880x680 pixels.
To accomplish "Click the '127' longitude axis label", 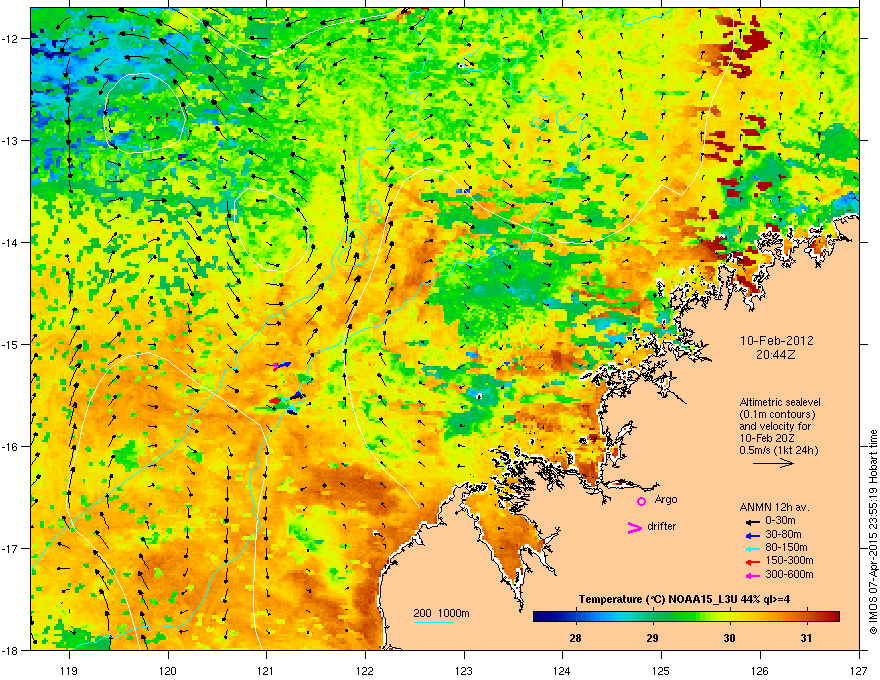I will [x=859, y=670].
